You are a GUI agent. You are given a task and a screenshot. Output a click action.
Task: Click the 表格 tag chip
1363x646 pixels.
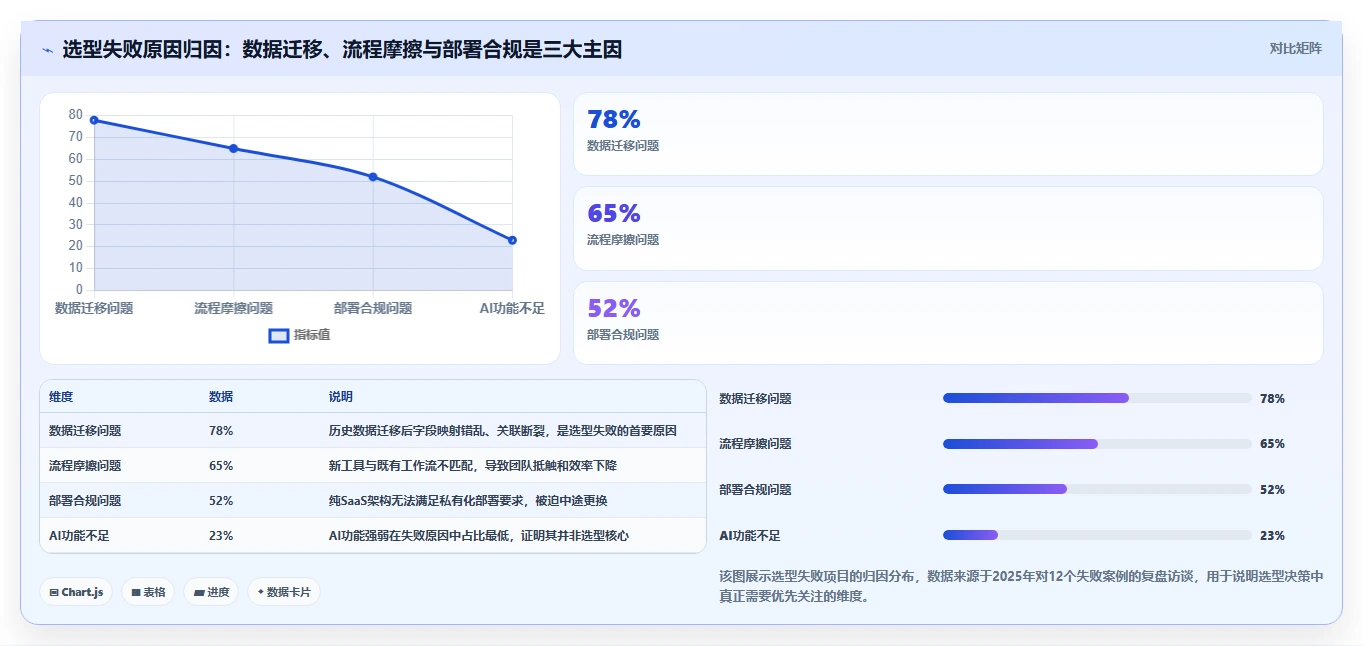pos(148,592)
